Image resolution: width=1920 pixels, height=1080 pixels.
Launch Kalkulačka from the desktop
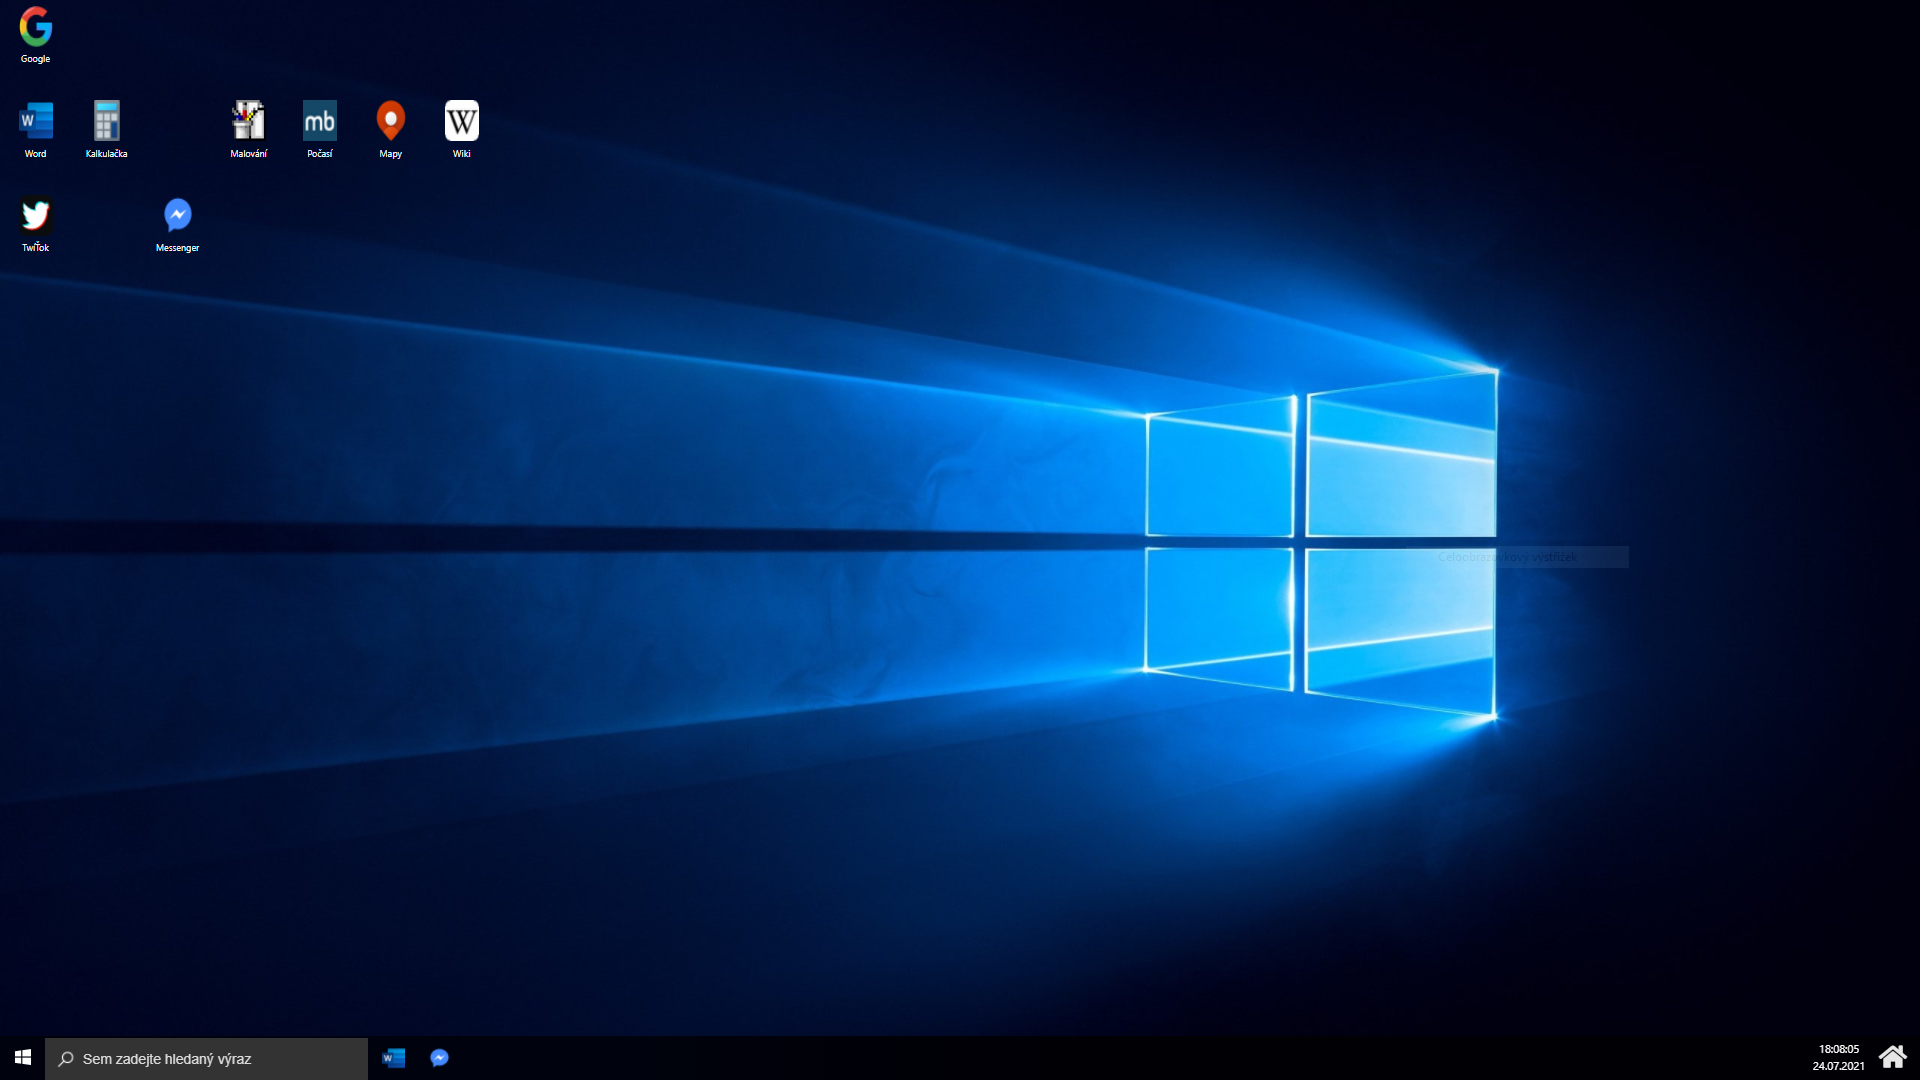click(x=106, y=129)
